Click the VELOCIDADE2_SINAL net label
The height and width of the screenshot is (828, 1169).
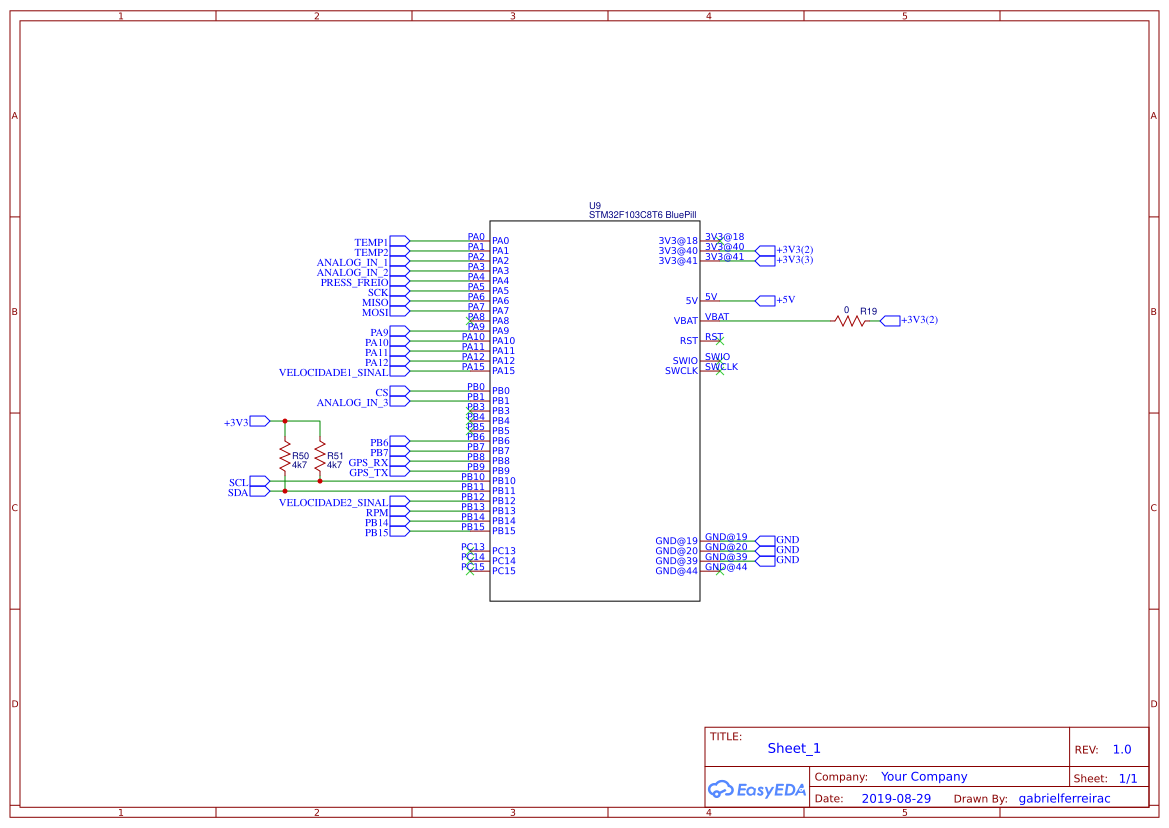333,503
